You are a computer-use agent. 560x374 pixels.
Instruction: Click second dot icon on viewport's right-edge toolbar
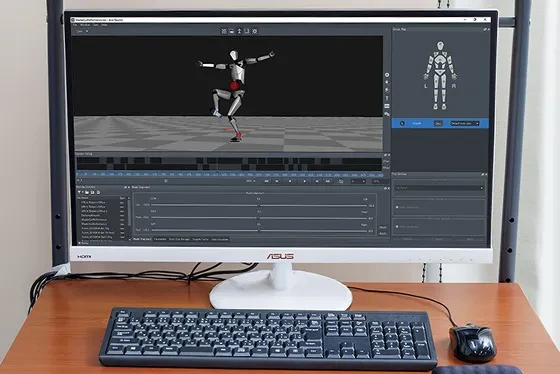point(387,82)
